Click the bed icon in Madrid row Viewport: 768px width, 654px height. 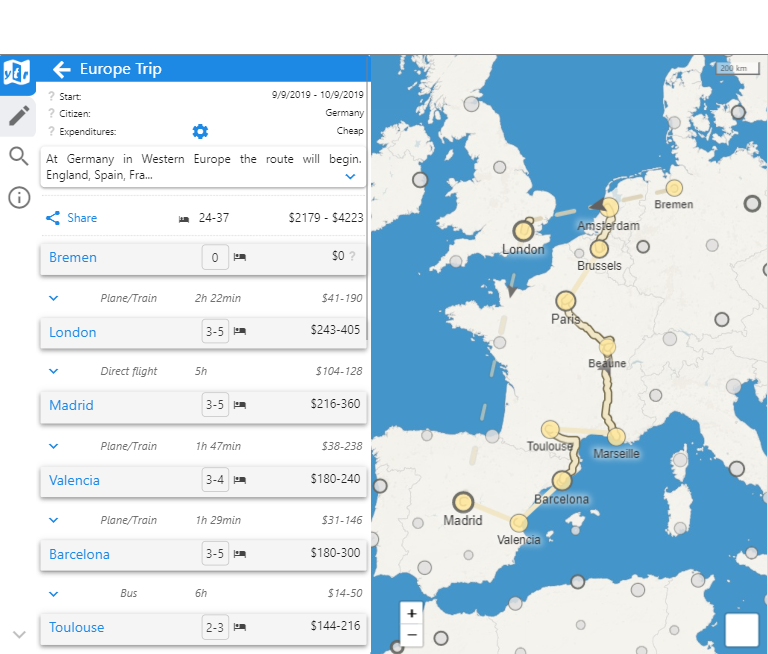240,405
